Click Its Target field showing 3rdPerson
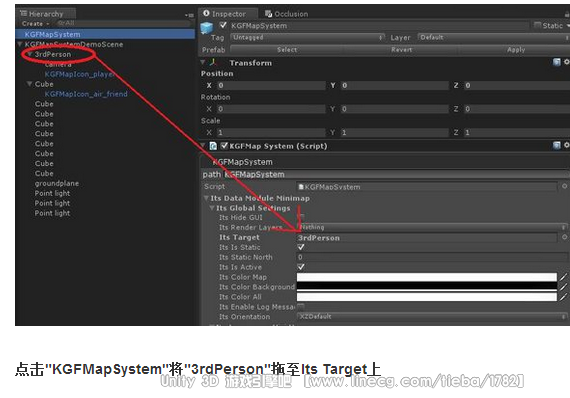Screen dimensions: 570x398 427,238
